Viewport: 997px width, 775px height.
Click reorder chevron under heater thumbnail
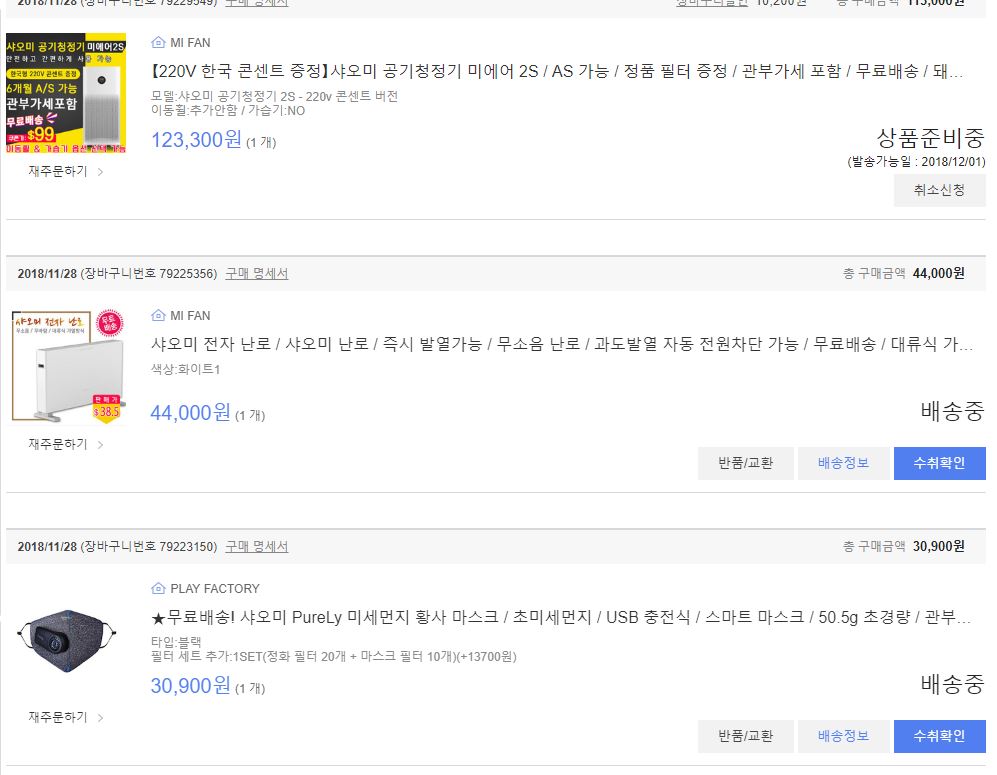100,444
